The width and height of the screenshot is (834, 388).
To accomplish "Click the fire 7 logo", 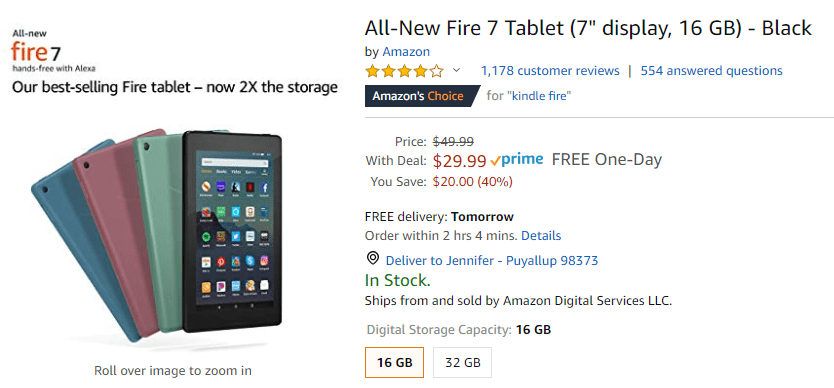I will pyautogui.click(x=36, y=53).
